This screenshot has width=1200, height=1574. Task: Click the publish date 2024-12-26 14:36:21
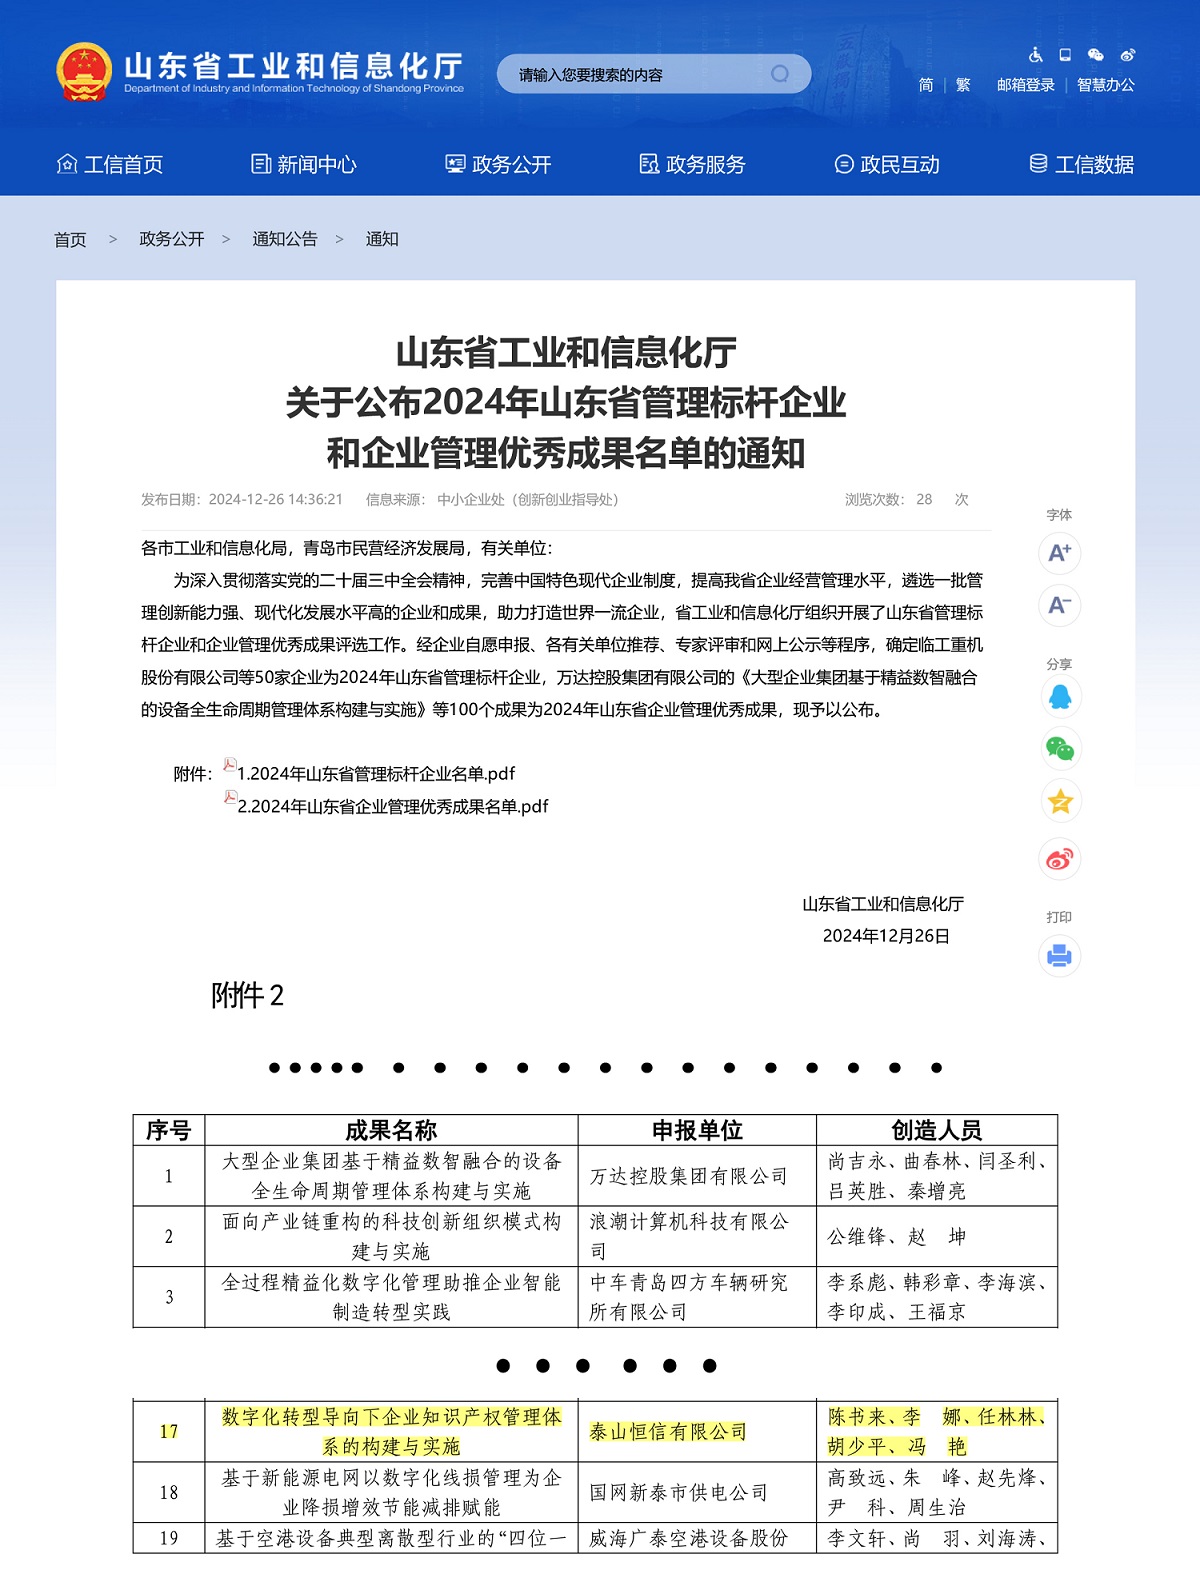pyautogui.click(x=276, y=499)
